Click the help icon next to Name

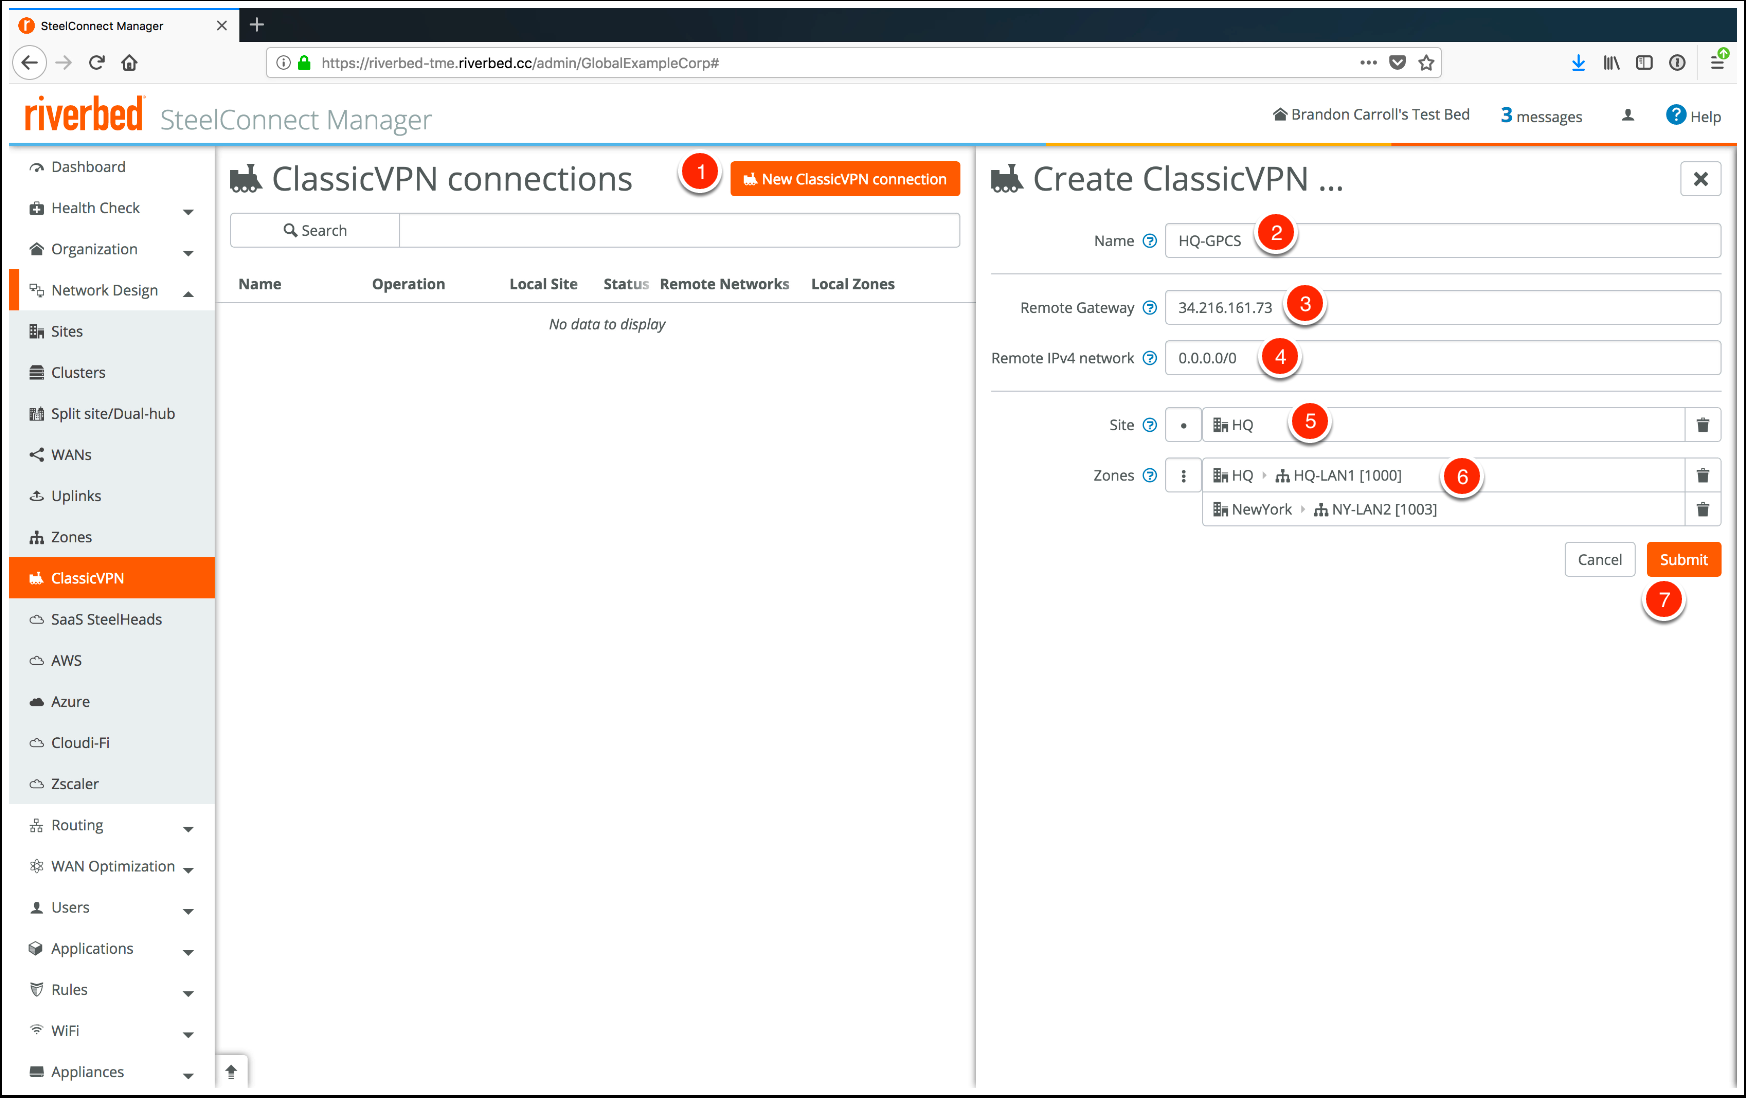1150,241
